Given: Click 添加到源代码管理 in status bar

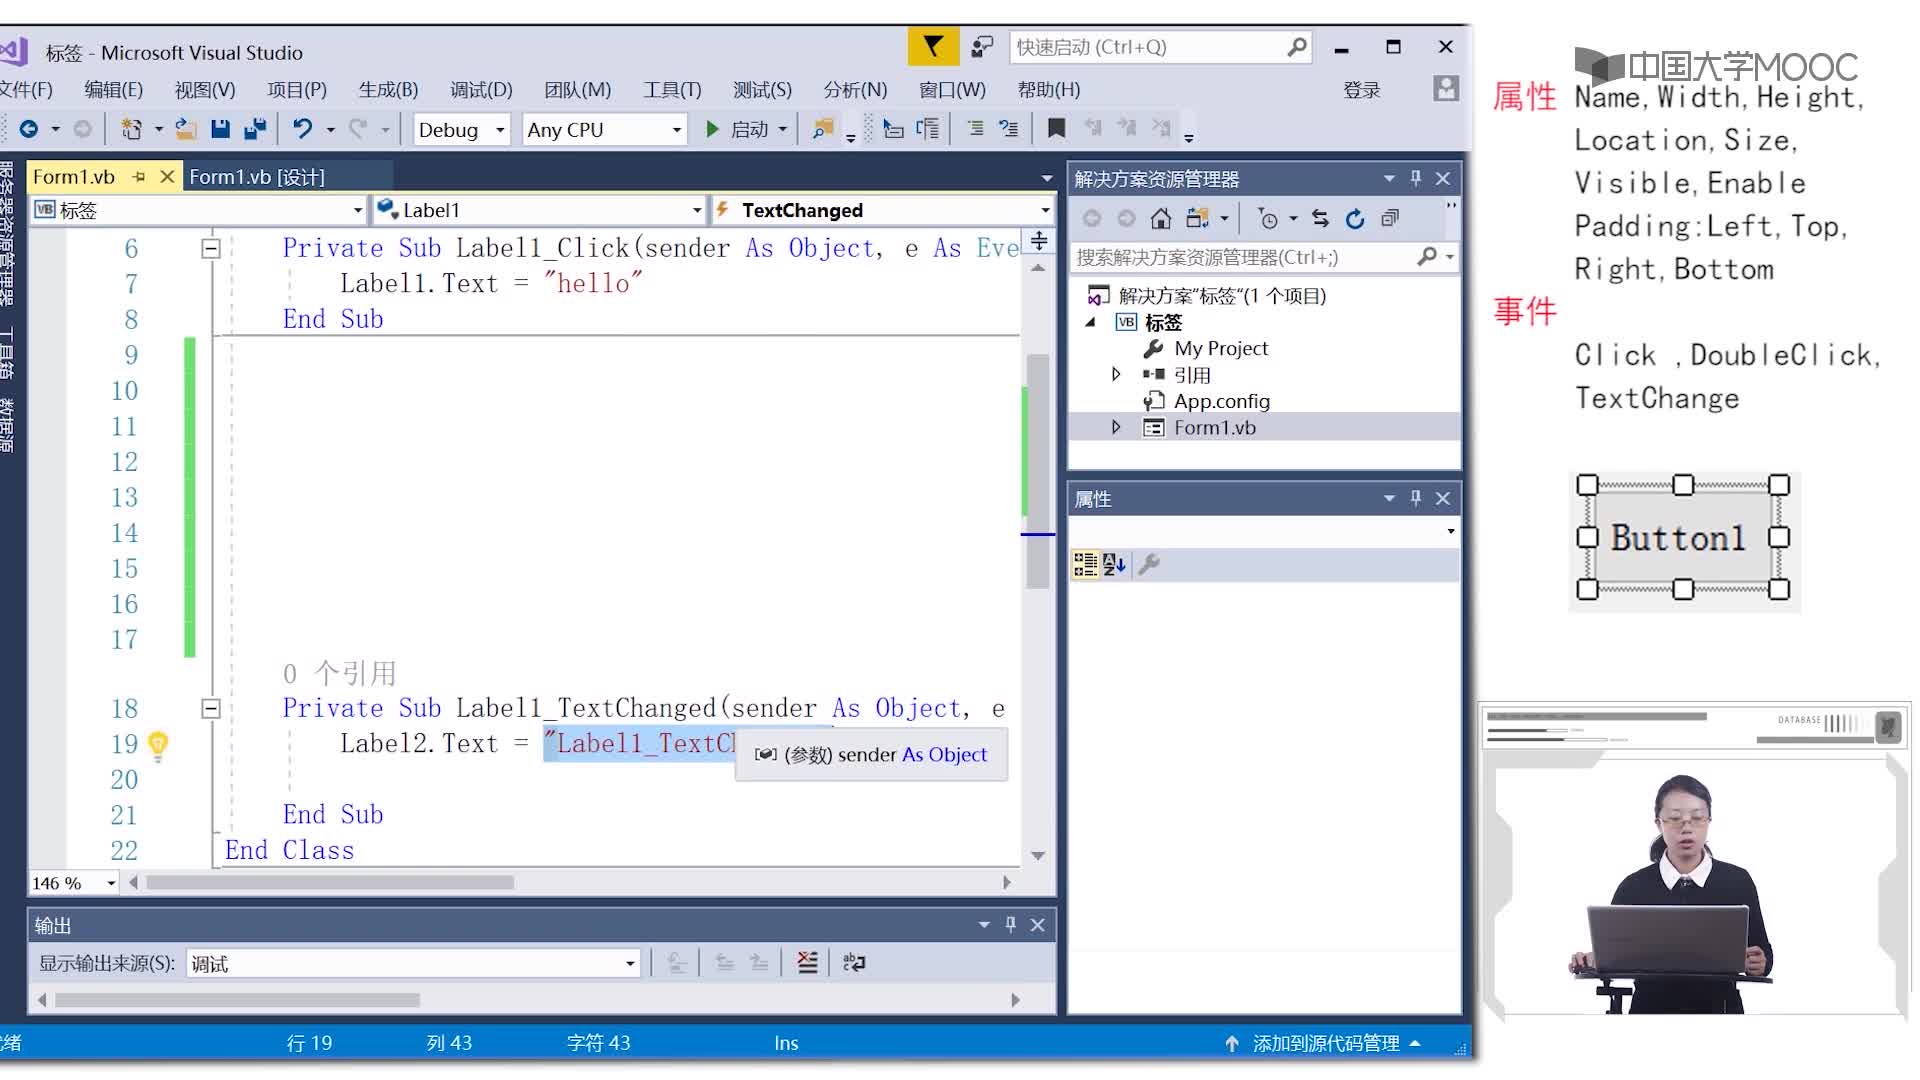Looking at the screenshot, I should click(1326, 1044).
